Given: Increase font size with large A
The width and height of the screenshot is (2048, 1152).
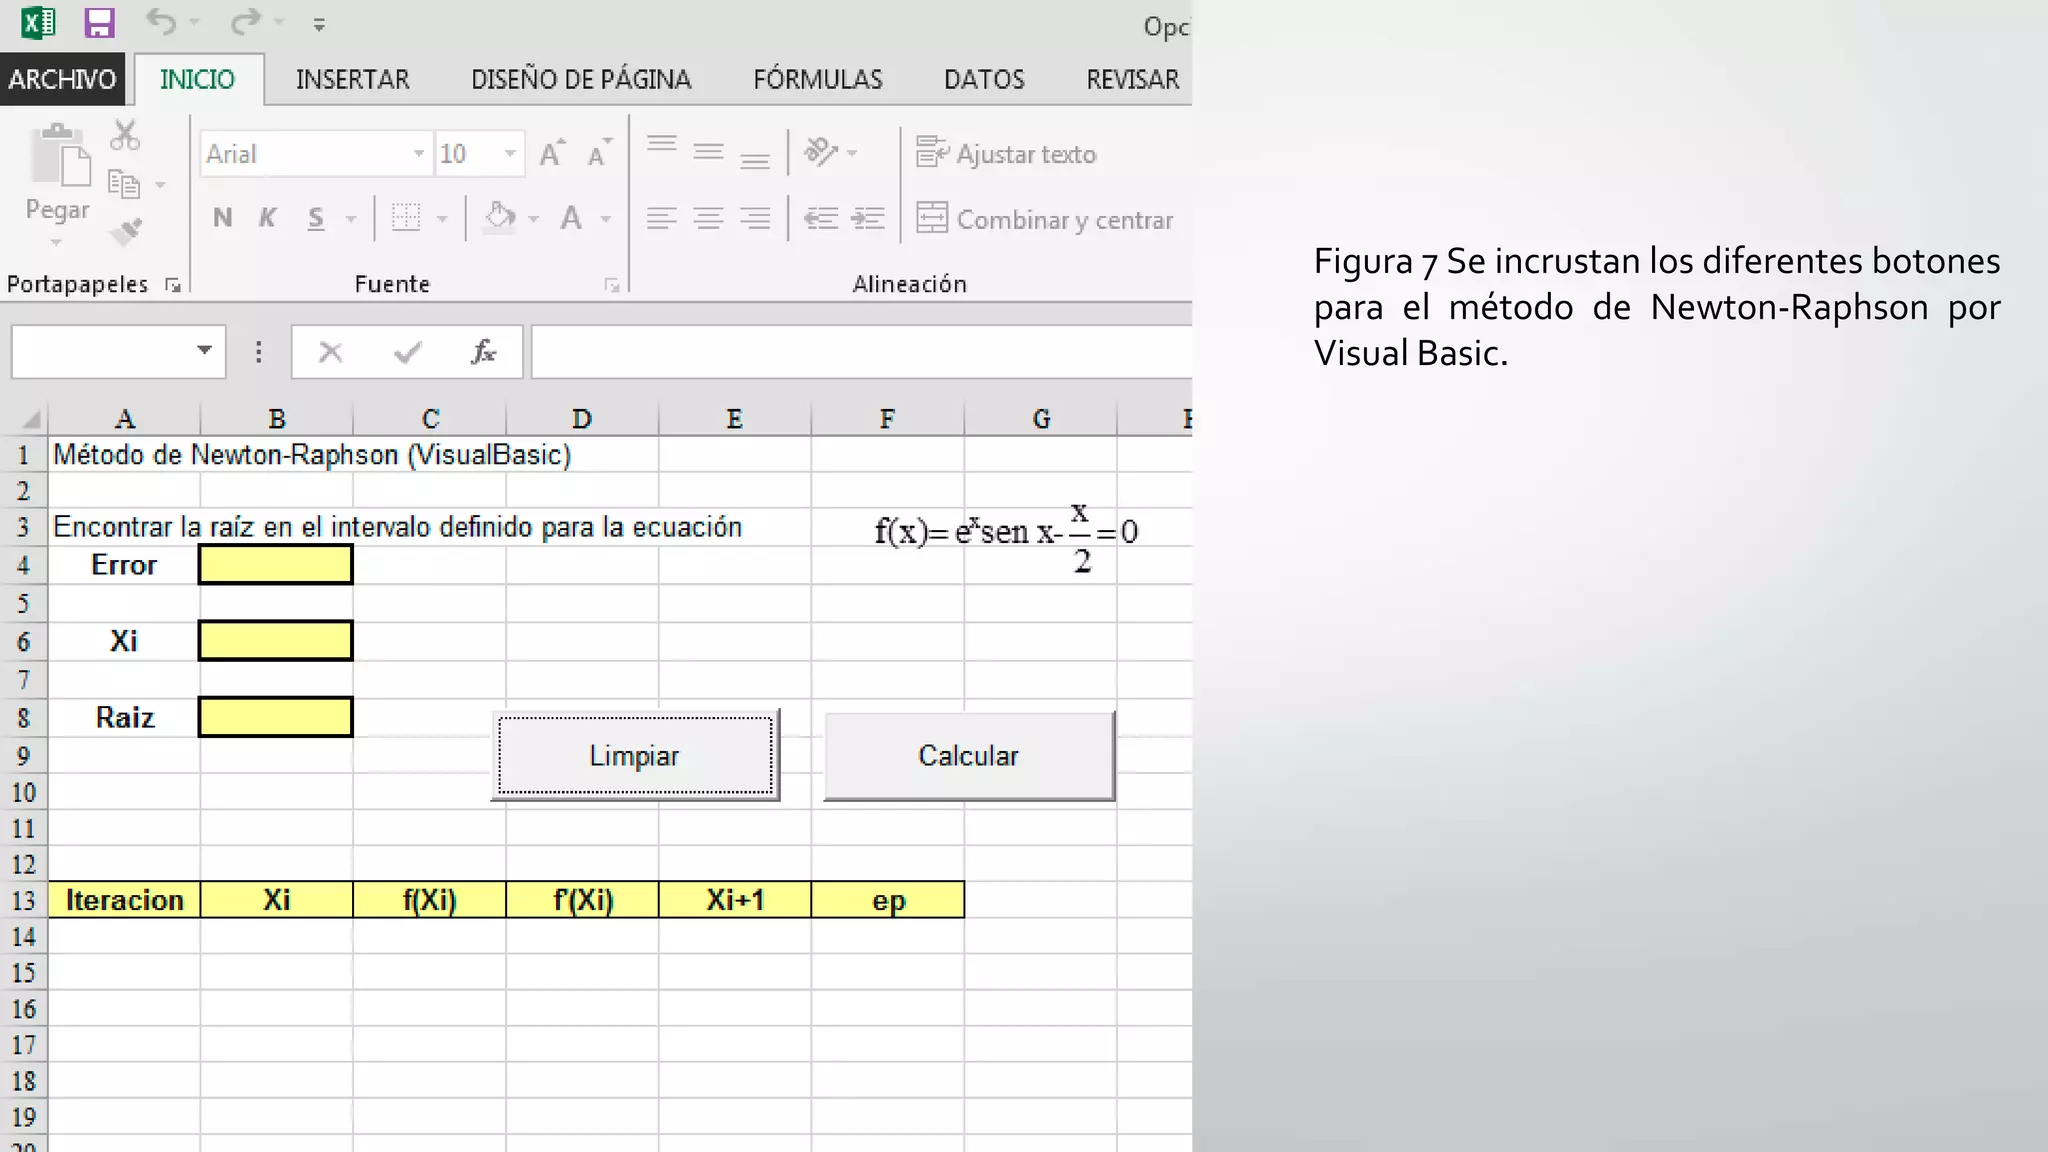Looking at the screenshot, I should [552, 153].
